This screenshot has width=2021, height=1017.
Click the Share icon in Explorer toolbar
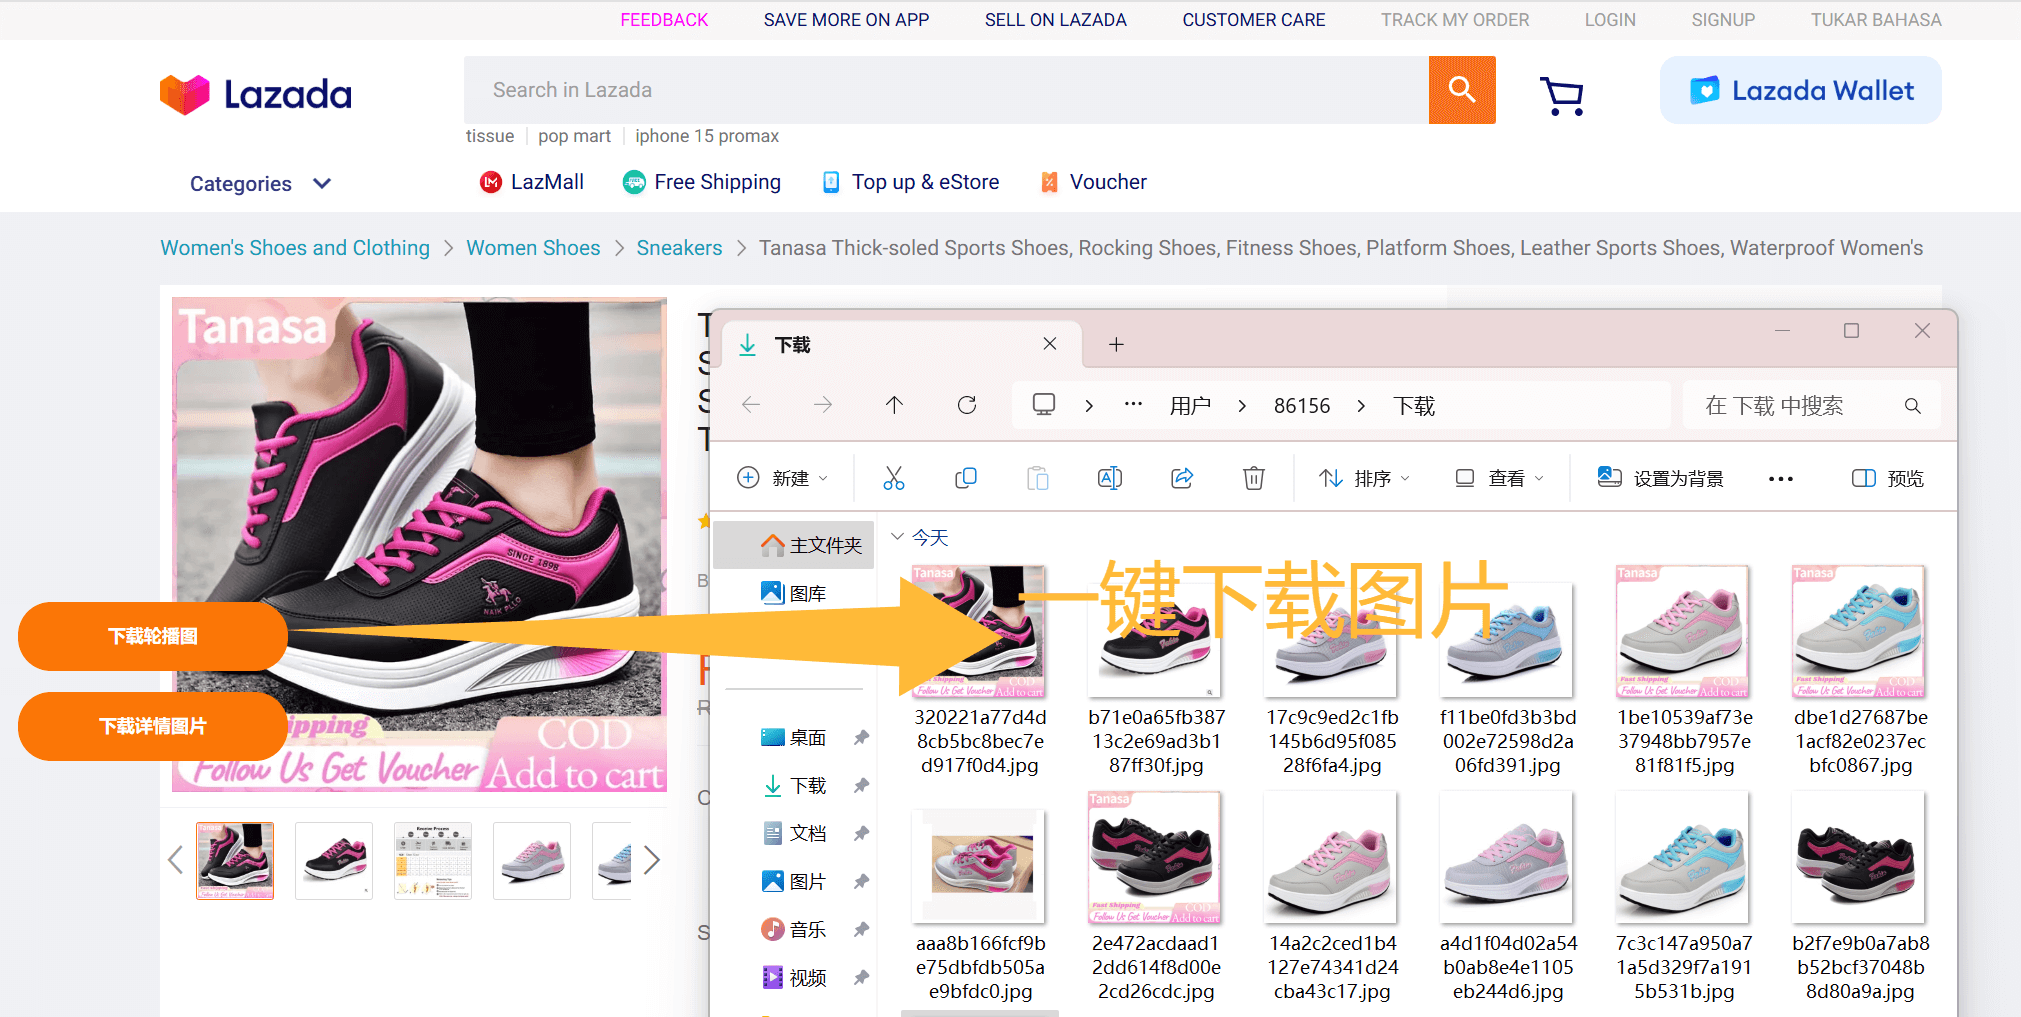1182,478
